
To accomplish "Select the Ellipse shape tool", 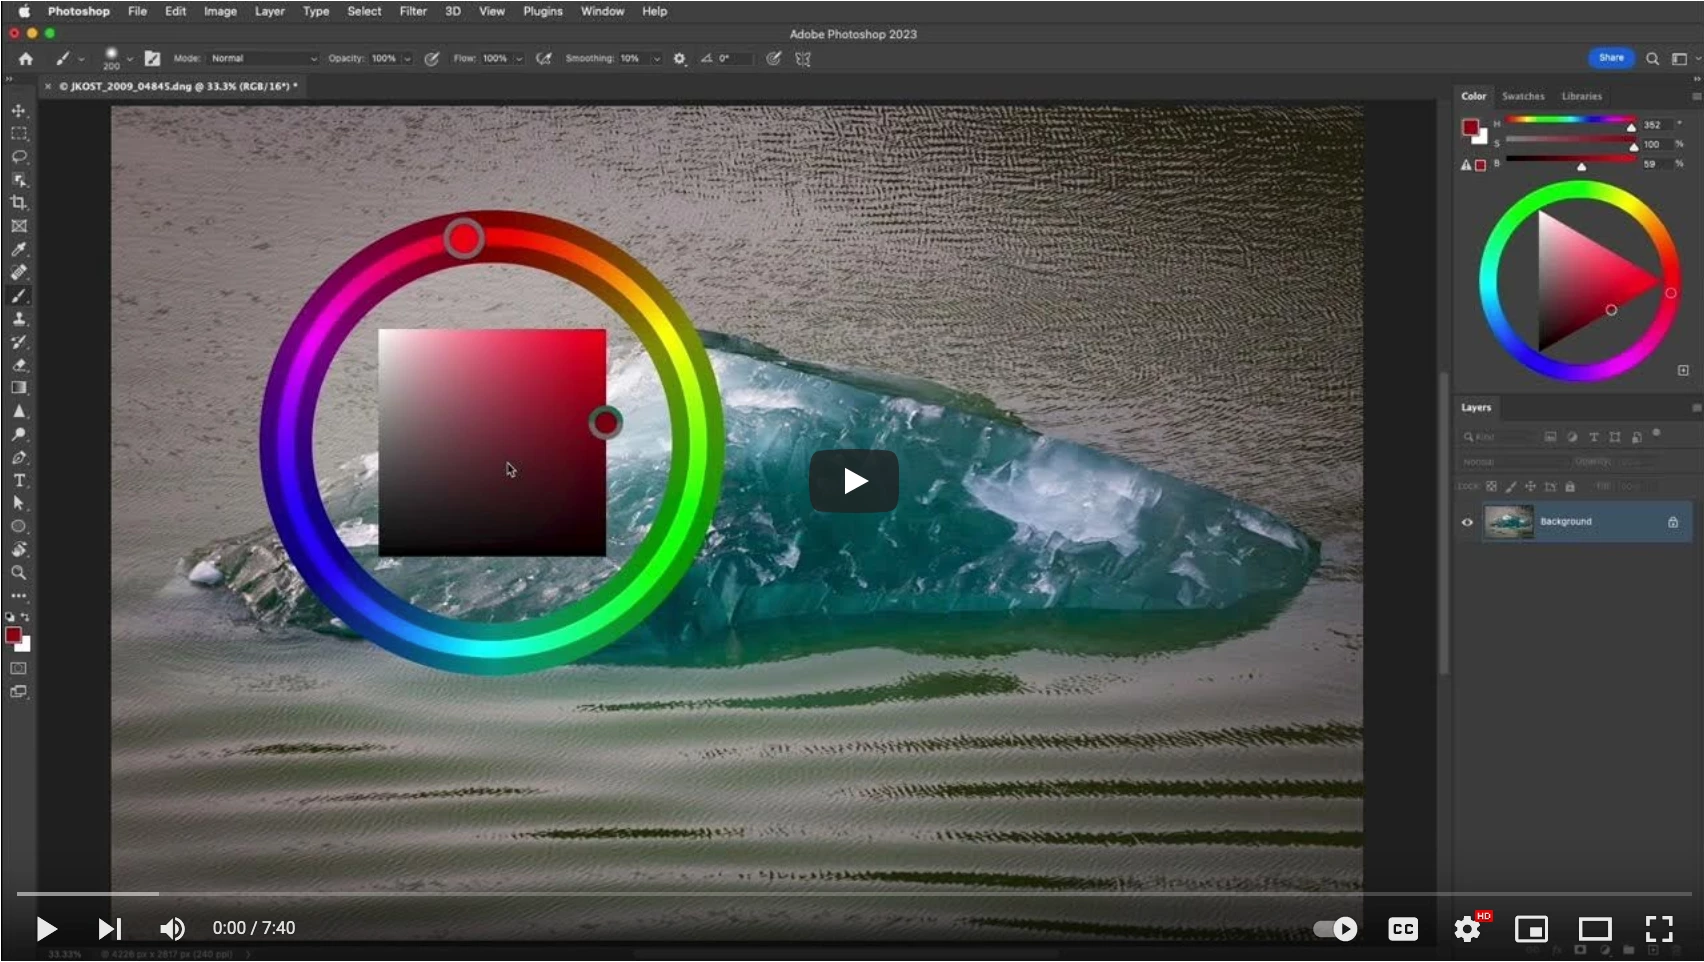I will click(19, 527).
